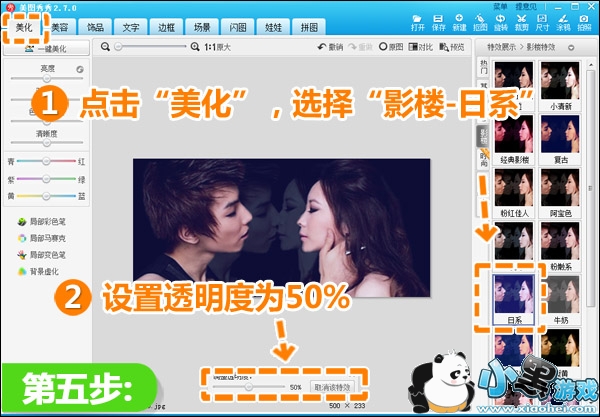Set zoom to 1:1 原大
600x417 pixels.
[217, 47]
